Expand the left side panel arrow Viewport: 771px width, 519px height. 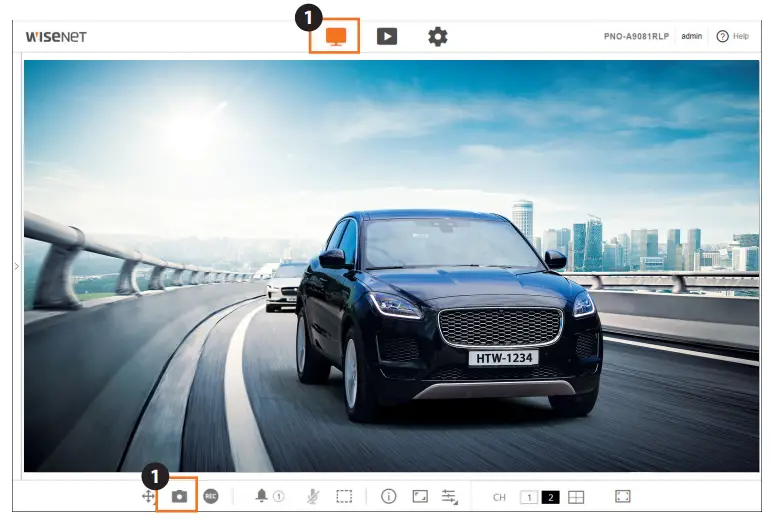coord(17,266)
